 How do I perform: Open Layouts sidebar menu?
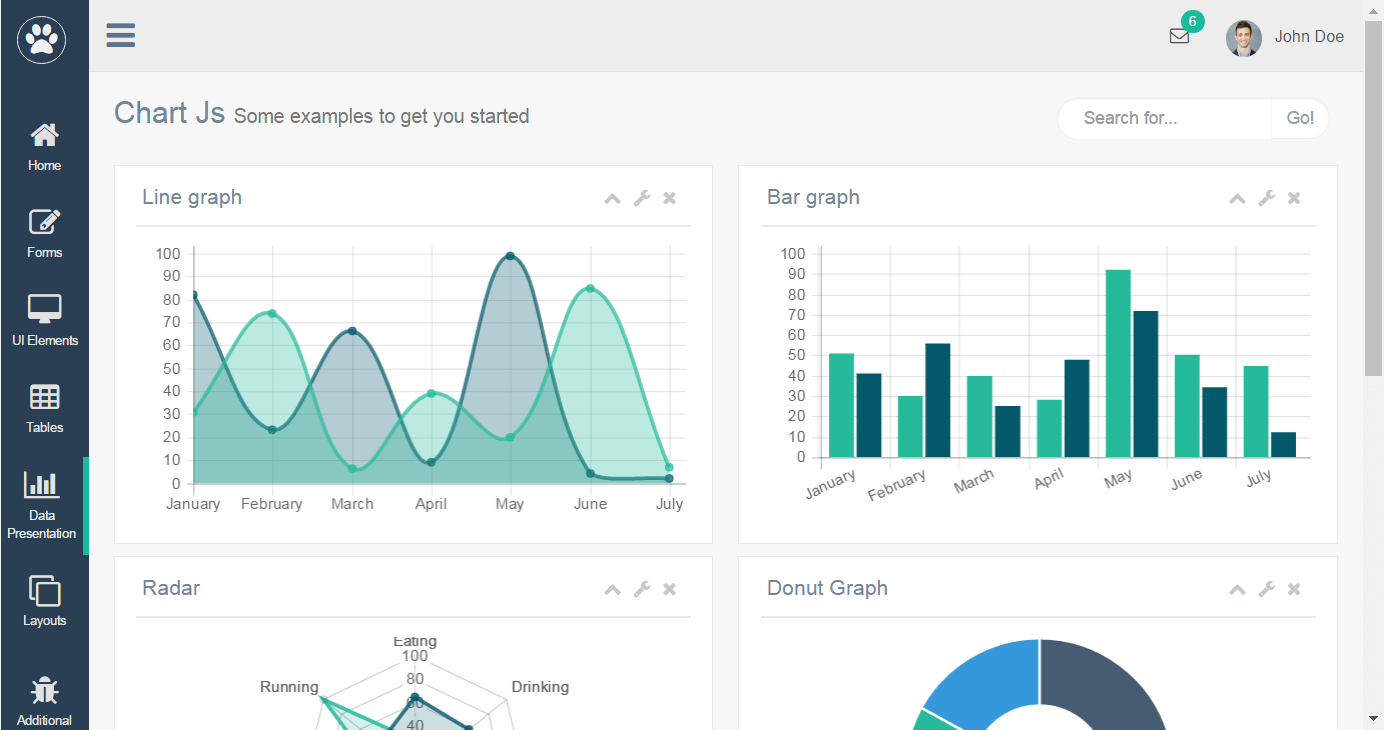pos(44,602)
